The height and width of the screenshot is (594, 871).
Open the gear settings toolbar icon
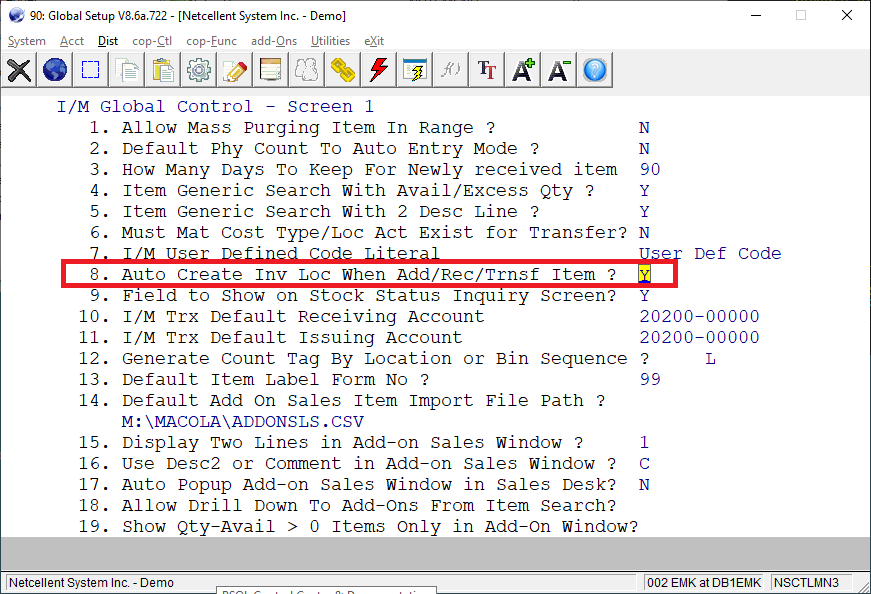tap(199, 70)
